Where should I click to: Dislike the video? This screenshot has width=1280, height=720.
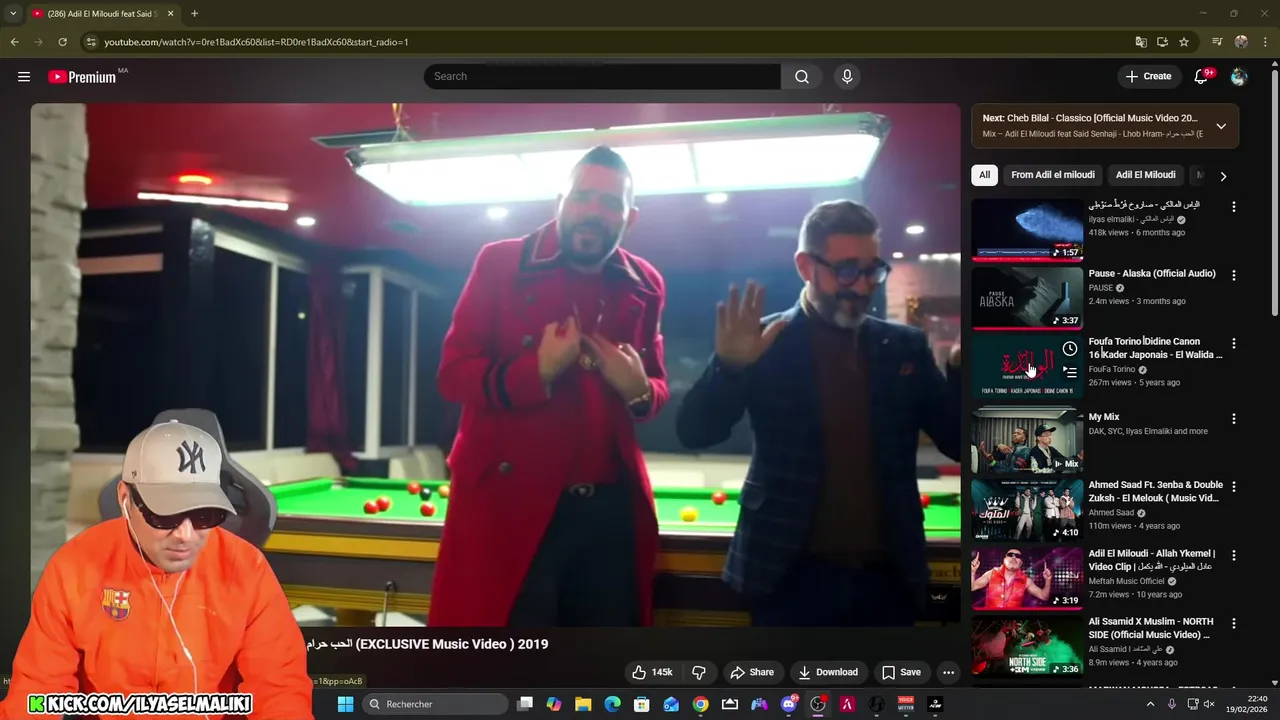pos(699,672)
